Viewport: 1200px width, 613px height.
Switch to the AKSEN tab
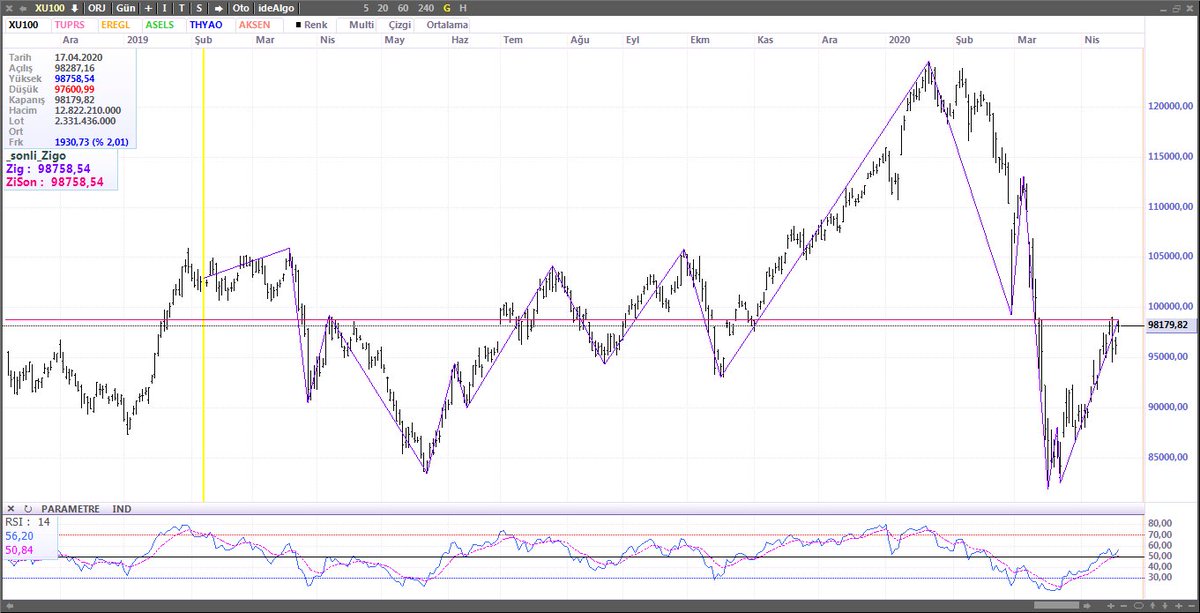[255, 24]
